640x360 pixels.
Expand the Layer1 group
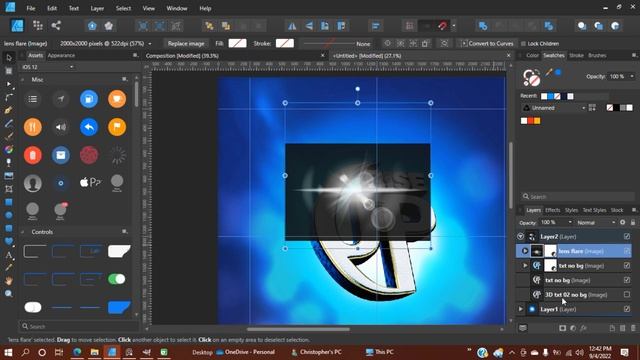pos(520,309)
